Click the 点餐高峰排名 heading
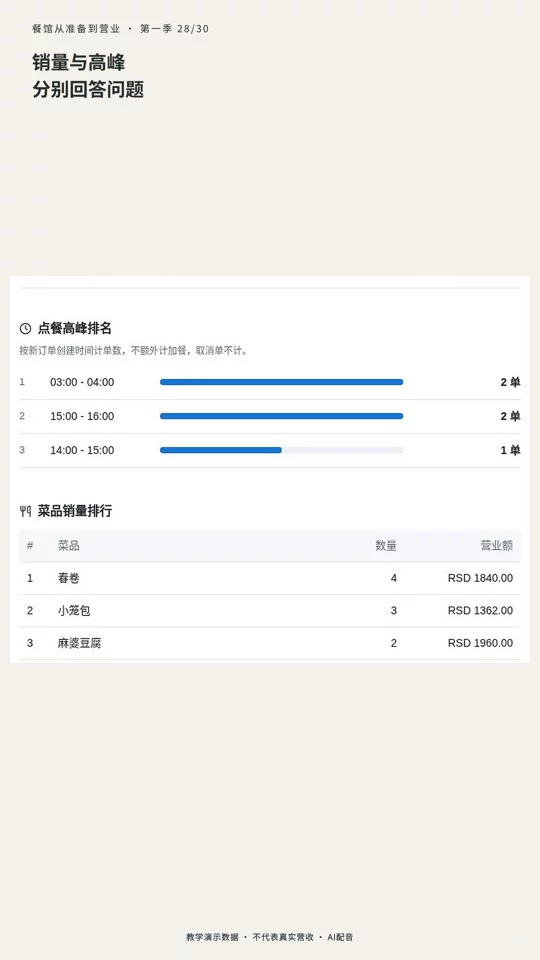This screenshot has width=540, height=960. (75, 329)
